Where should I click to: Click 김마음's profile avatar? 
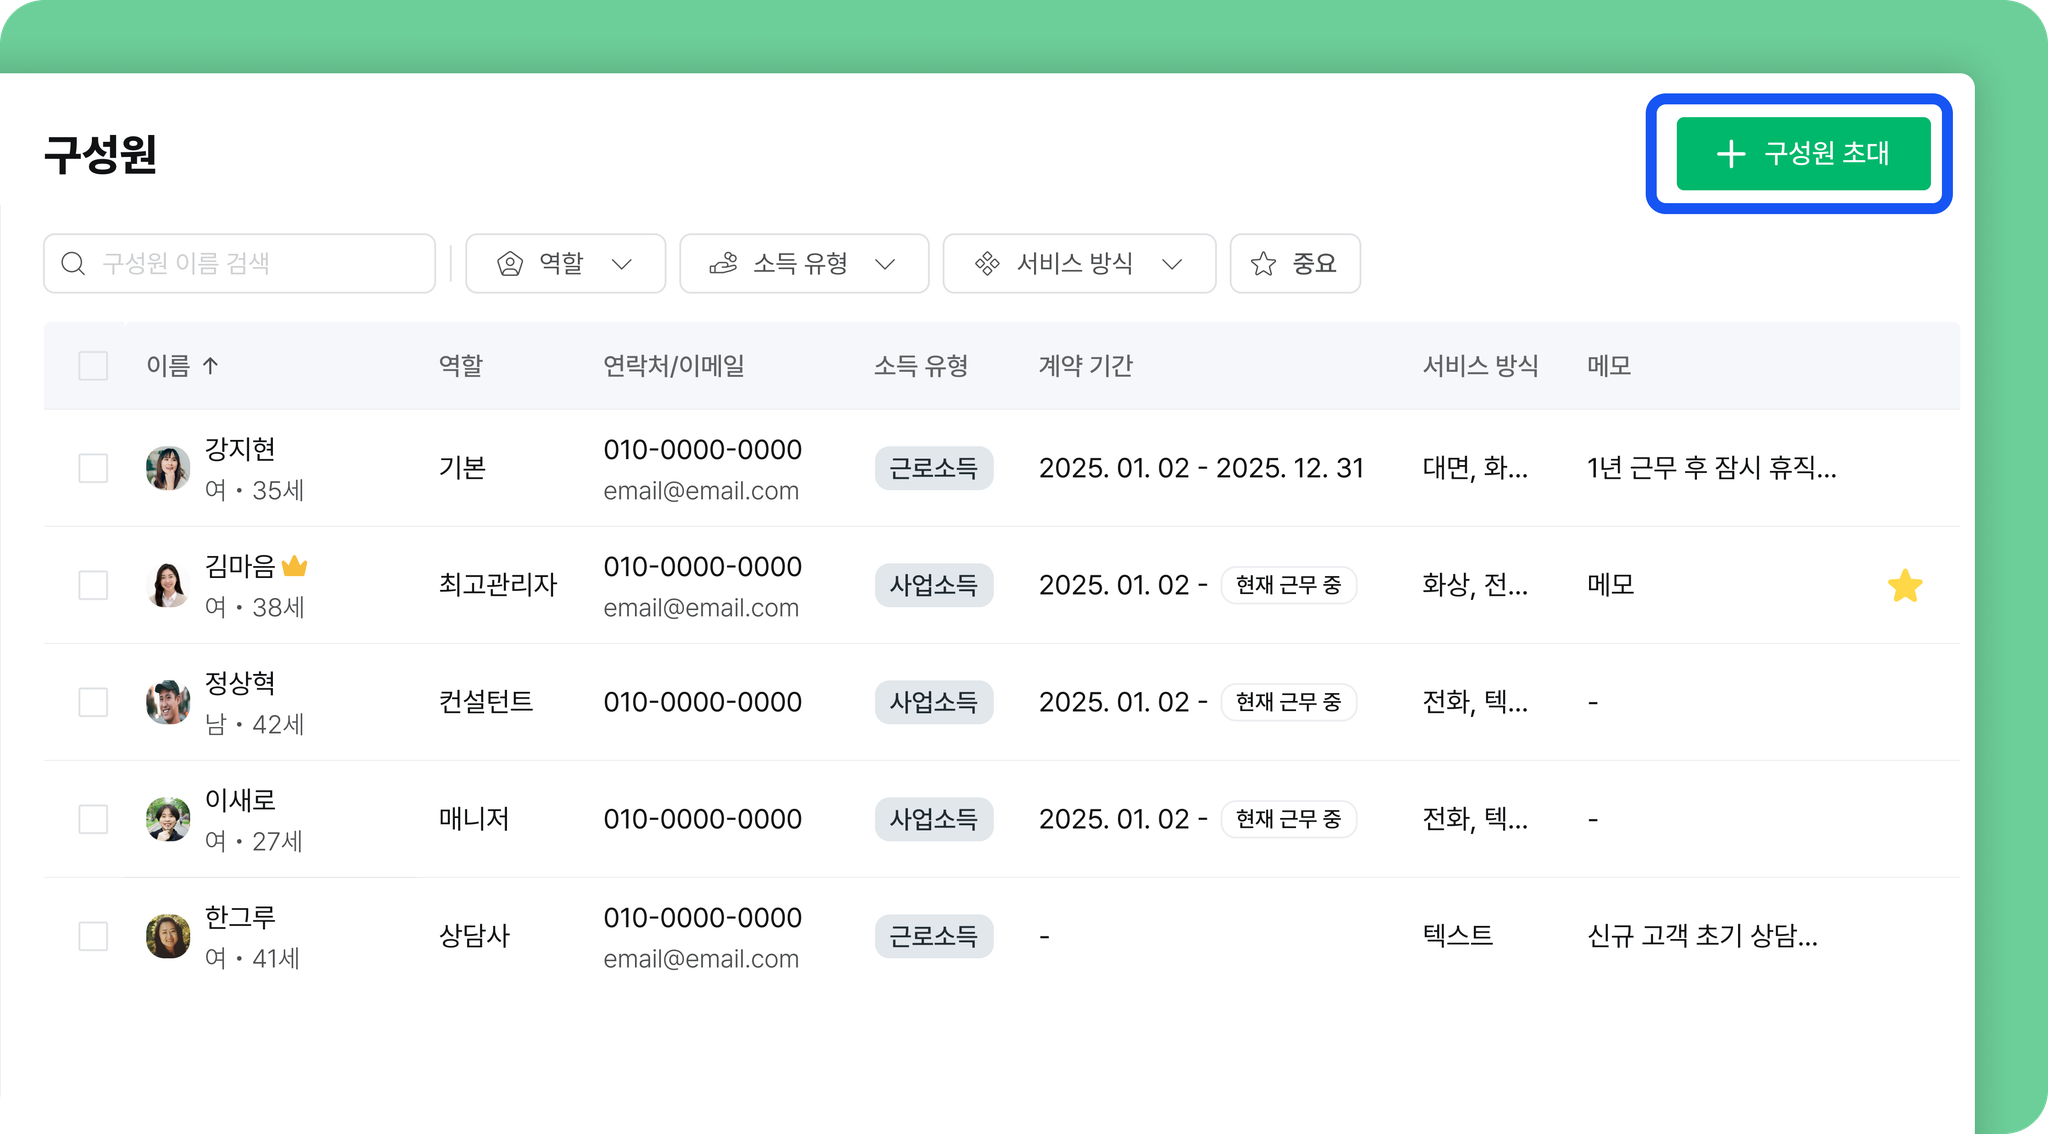[x=168, y=585]
